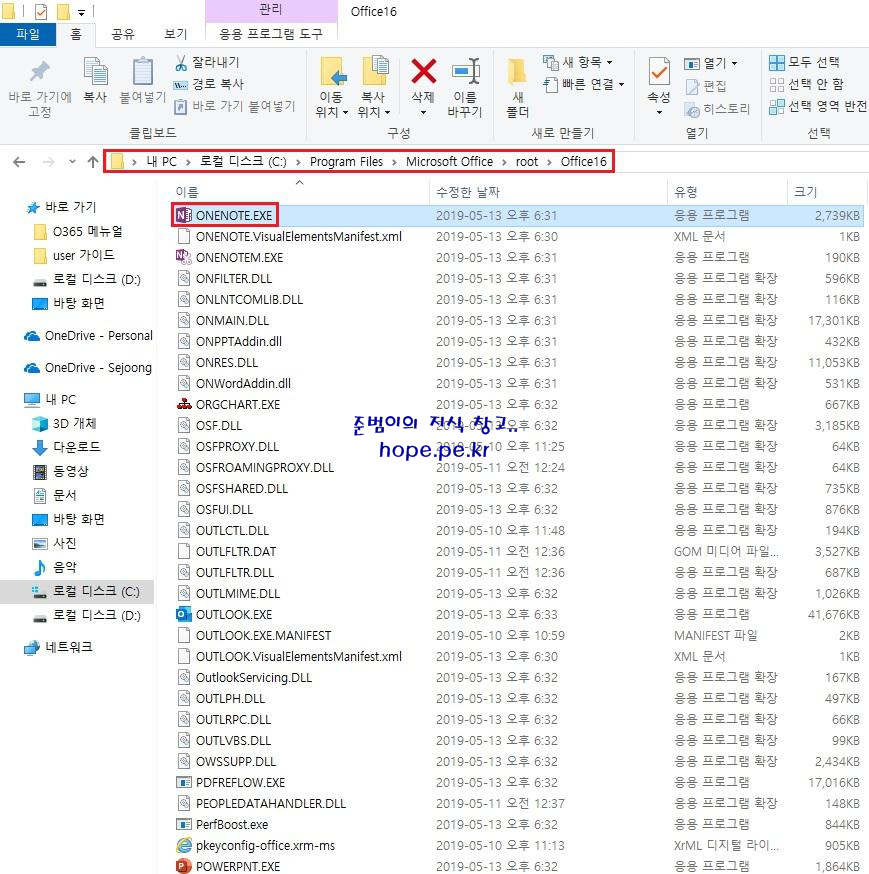
Task: Open 다운로드 in navigation pane
Action: click(76, 447)
